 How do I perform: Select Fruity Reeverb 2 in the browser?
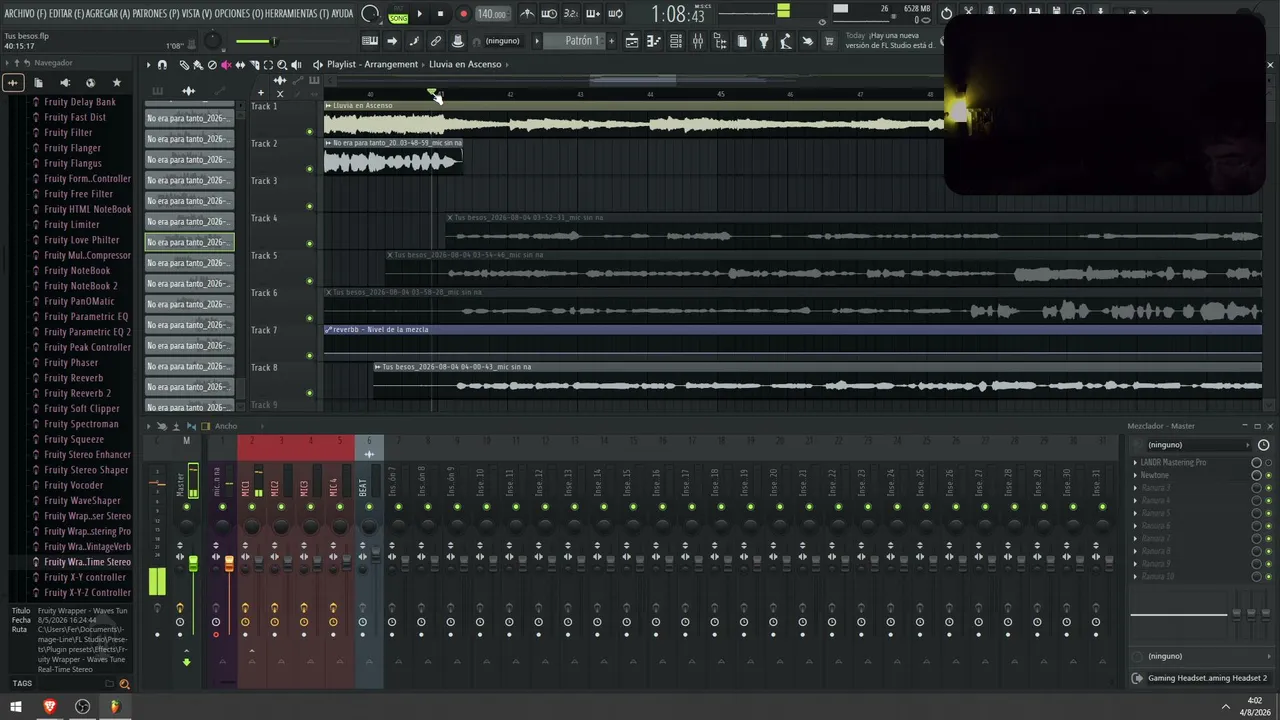pyautogui.click(x=77, y=394)
